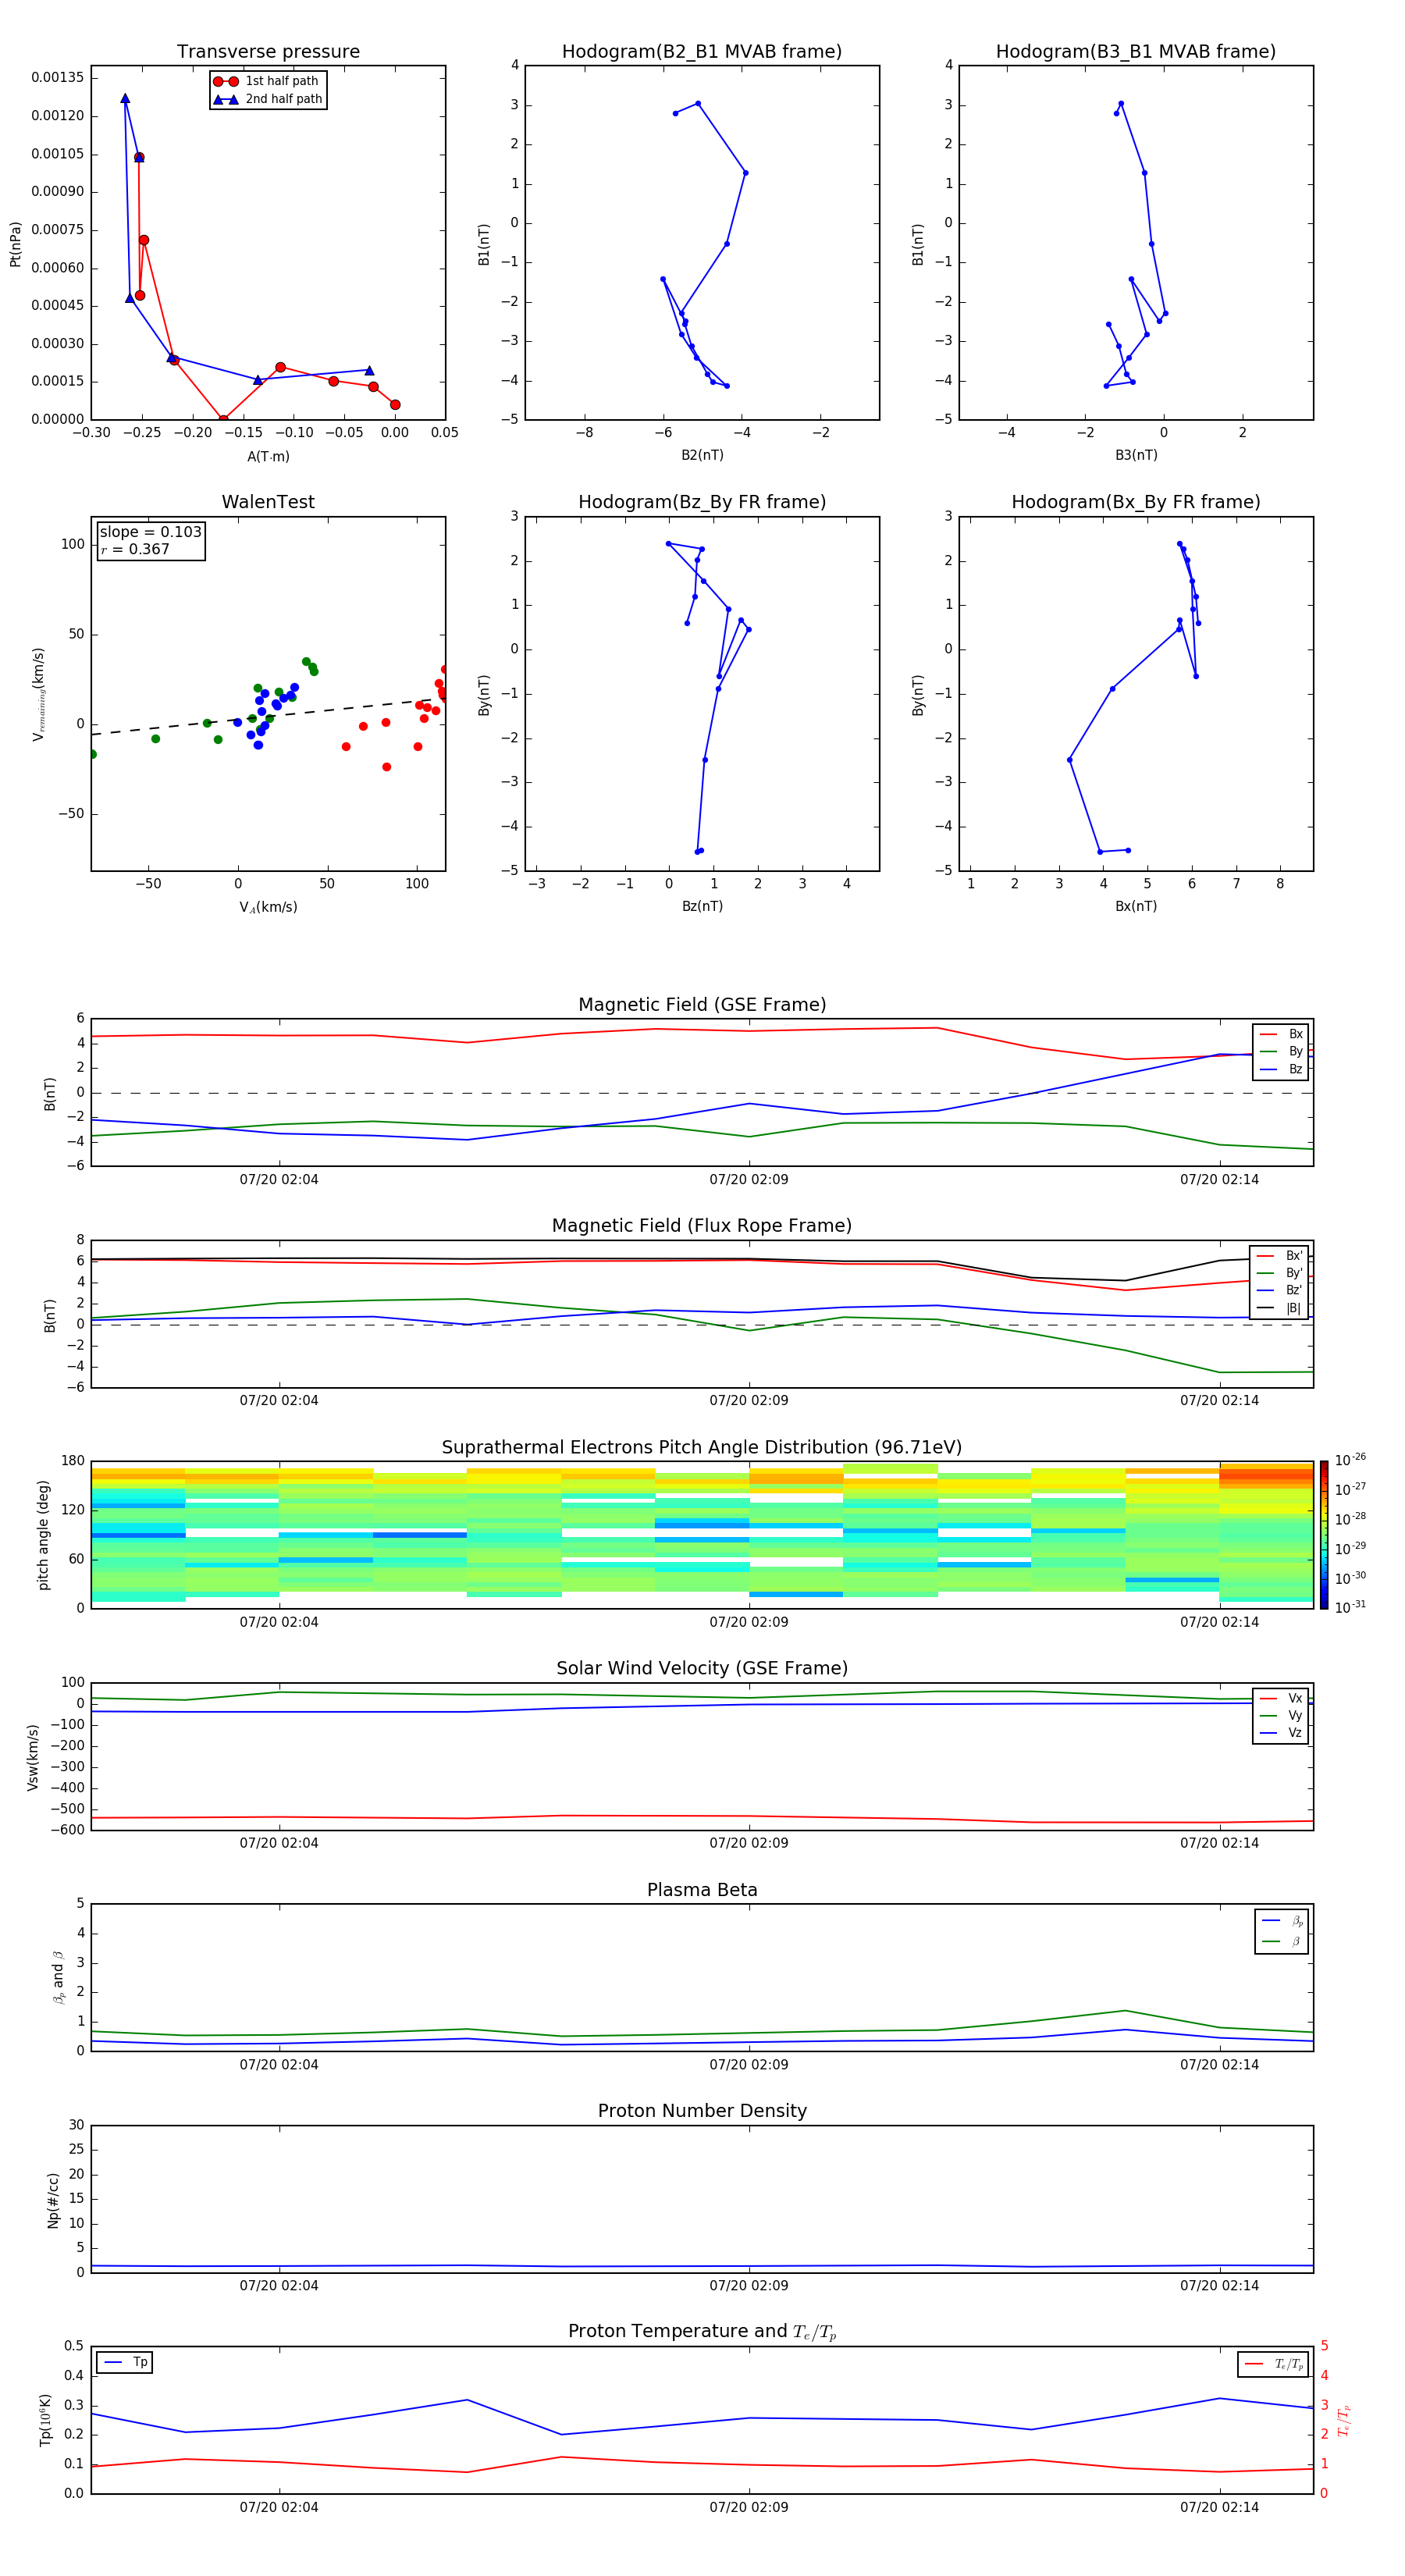Viewport: 1405px width, 2576px height.
Task: Select the 'Hodogram(B2_B1 MVAB frame)' title
Action: pyautogui.click(x=702, y=52)
